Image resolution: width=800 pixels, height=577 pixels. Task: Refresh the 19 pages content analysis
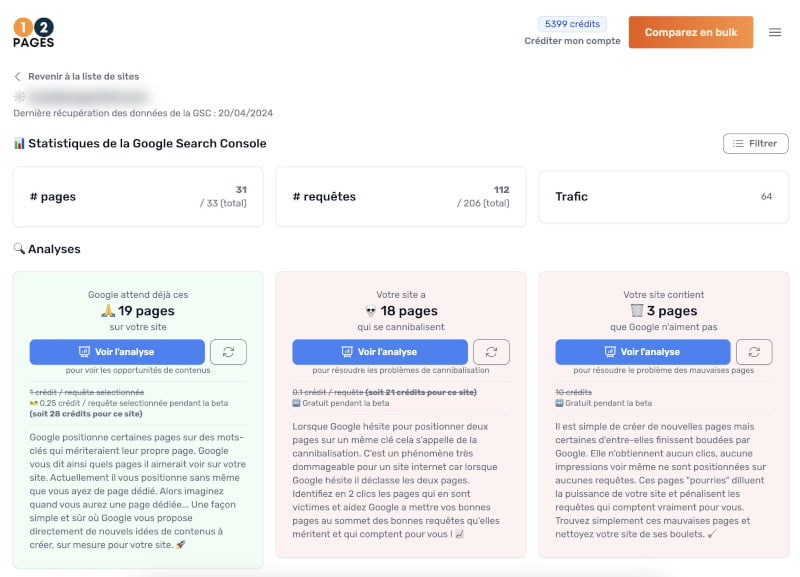point(229,352)
